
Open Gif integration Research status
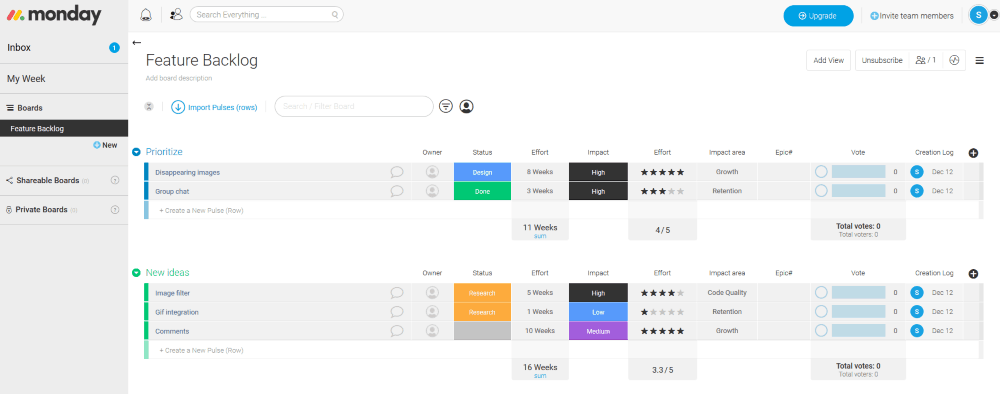(482, 312)
